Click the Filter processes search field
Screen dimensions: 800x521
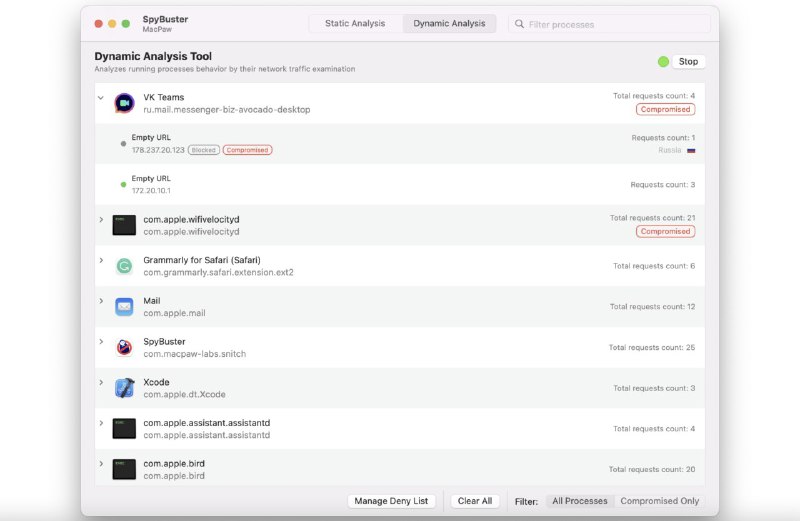click(x=610, y=23)
